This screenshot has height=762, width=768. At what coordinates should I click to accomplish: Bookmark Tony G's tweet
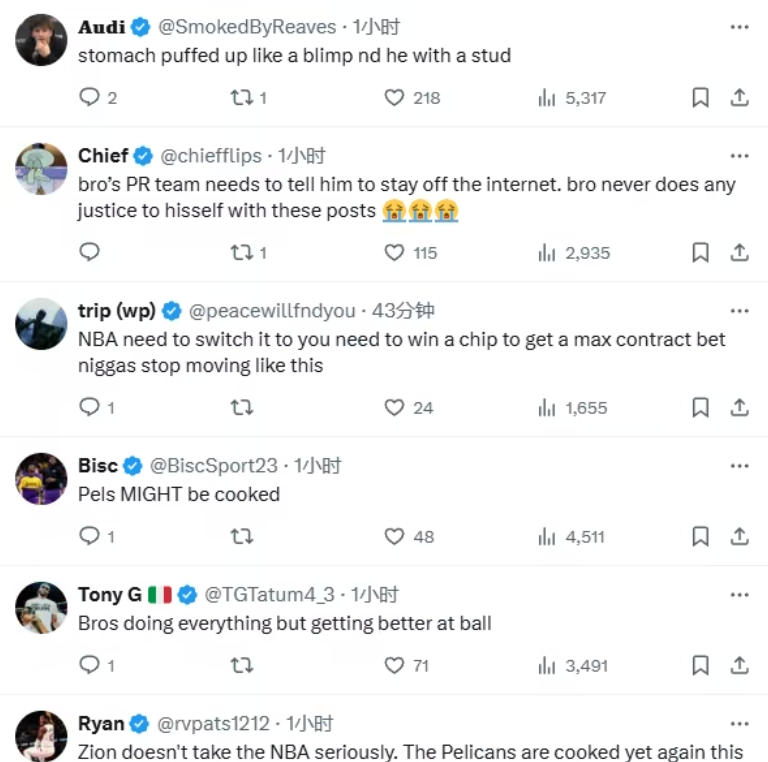pyautogui.click(x=701, y=665)
